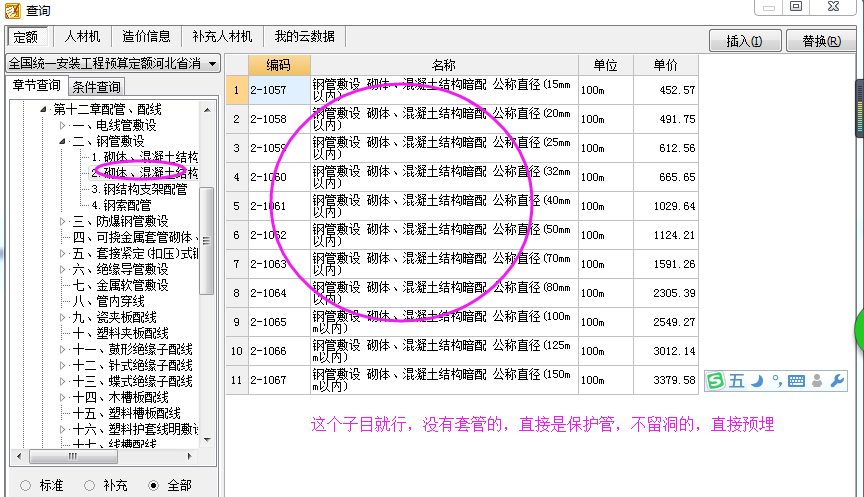The height and width of the screenshot is (497, 864).
Task: Click the Sogou S input method icon
Action: (x=715, y=381)
